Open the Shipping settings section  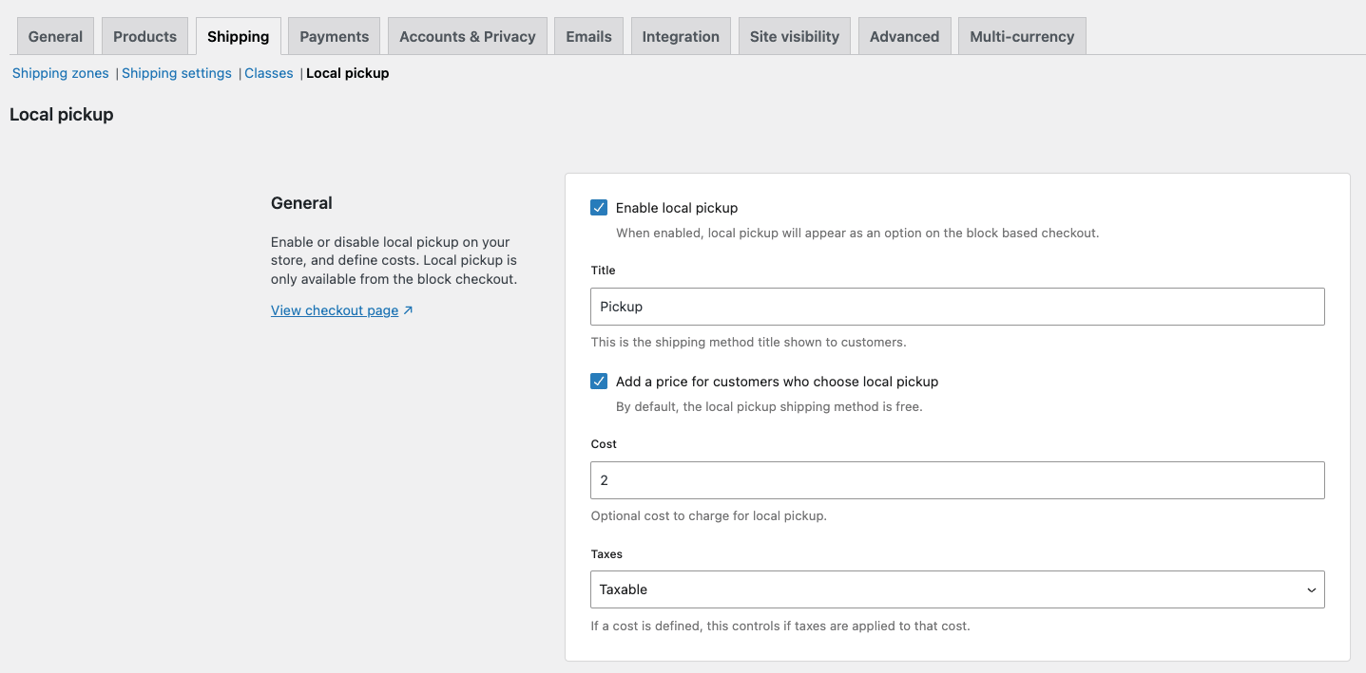pyautogui.click(x=176, y=72)
